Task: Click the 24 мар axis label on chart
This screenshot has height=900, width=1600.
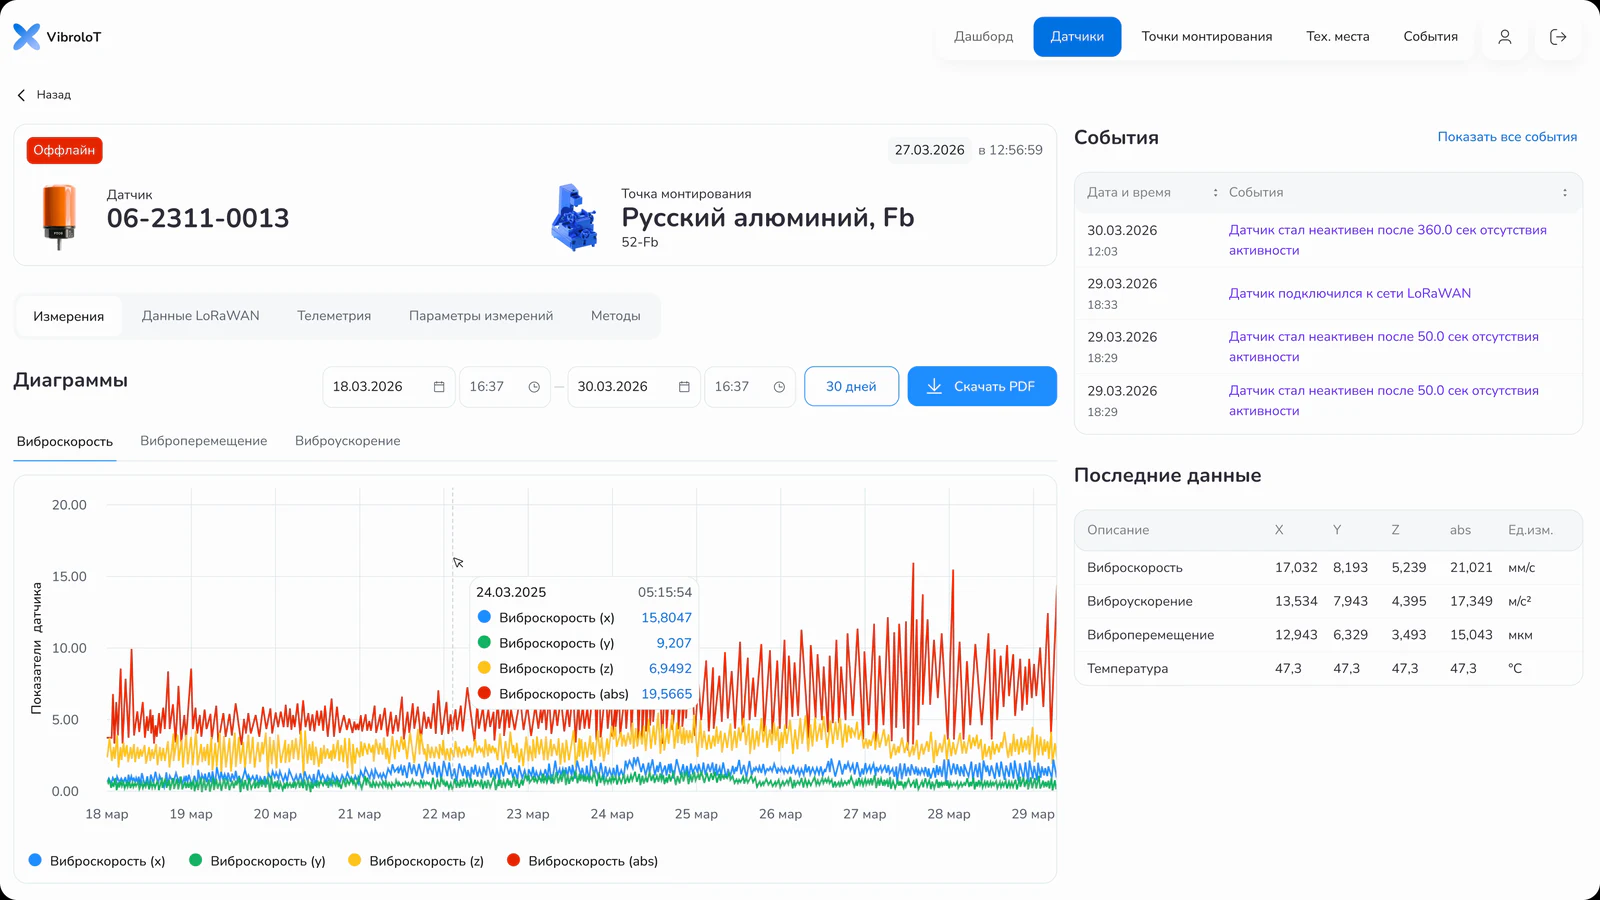Action: point(612,814)
